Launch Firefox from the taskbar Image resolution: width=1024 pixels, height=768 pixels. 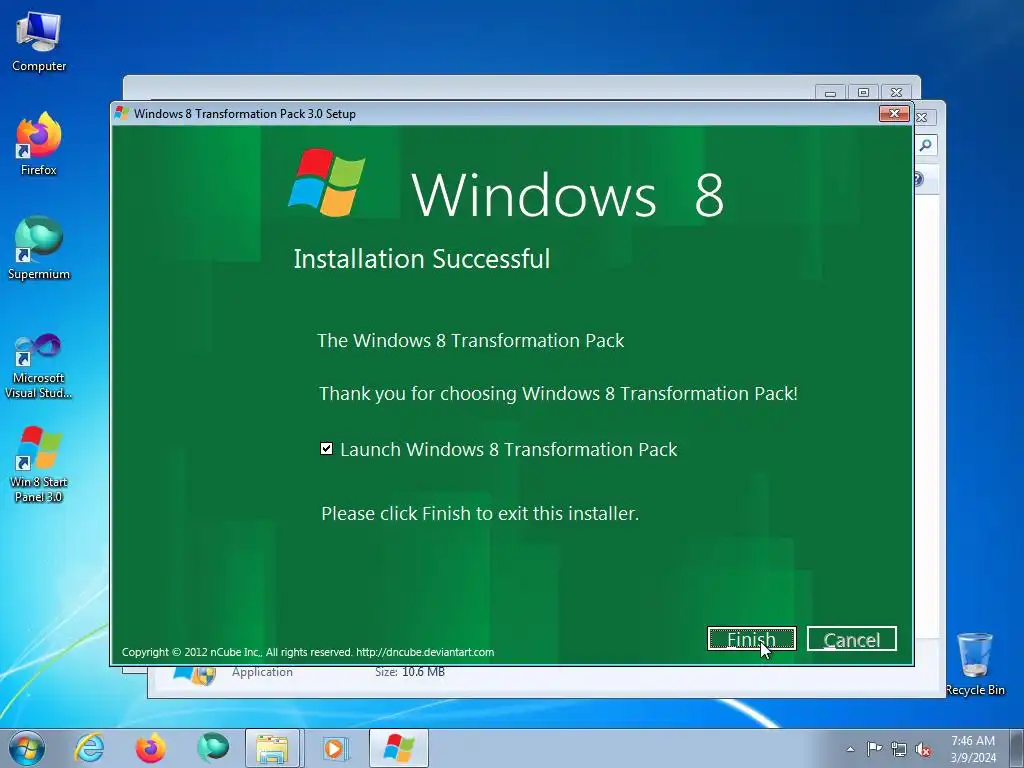pos(150,748)
